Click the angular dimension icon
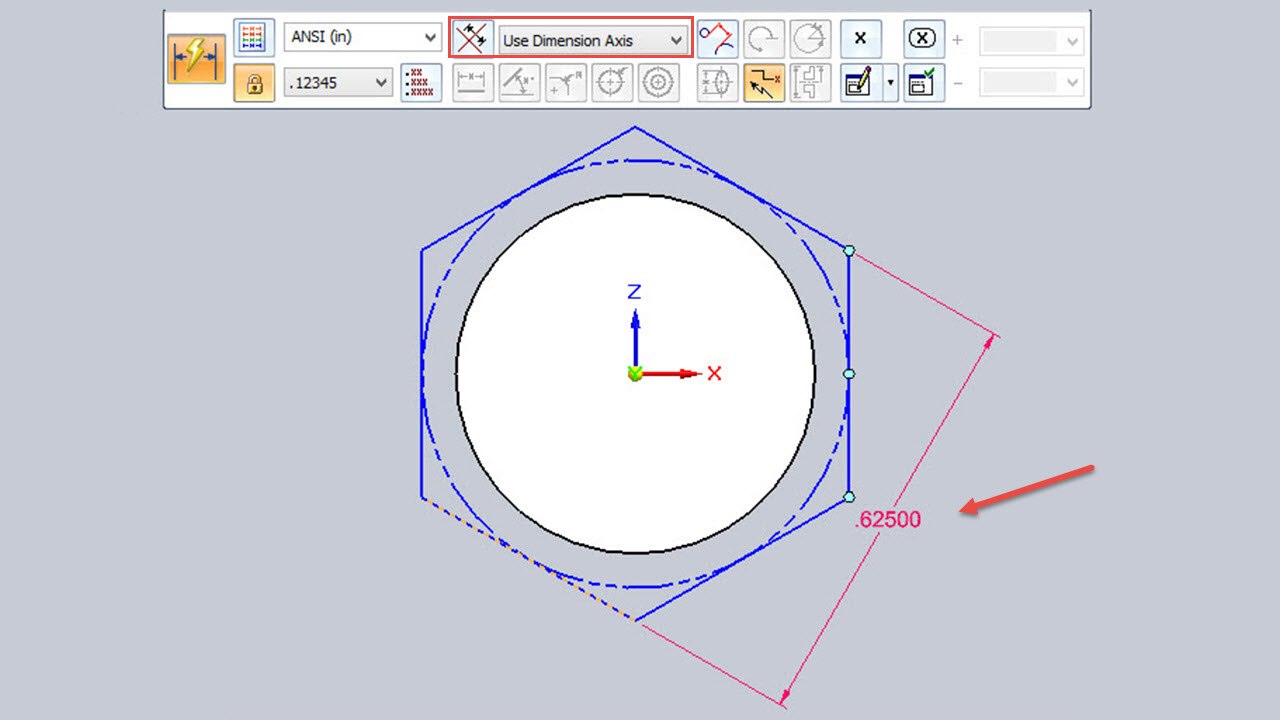This screenshot has width=1280, height=720. (520, 83)
